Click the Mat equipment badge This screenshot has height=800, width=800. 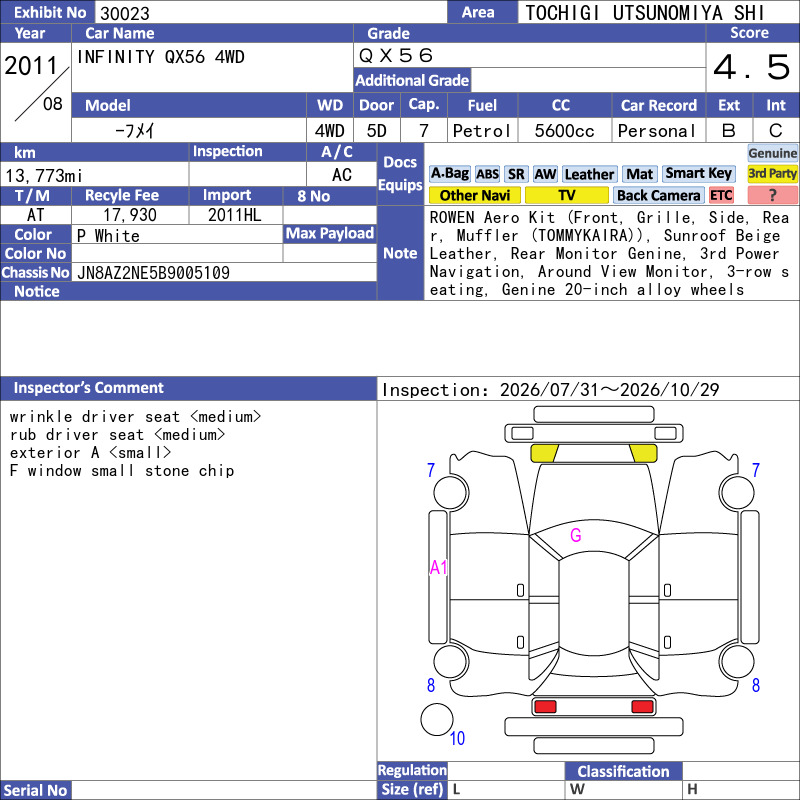[639, 174]
